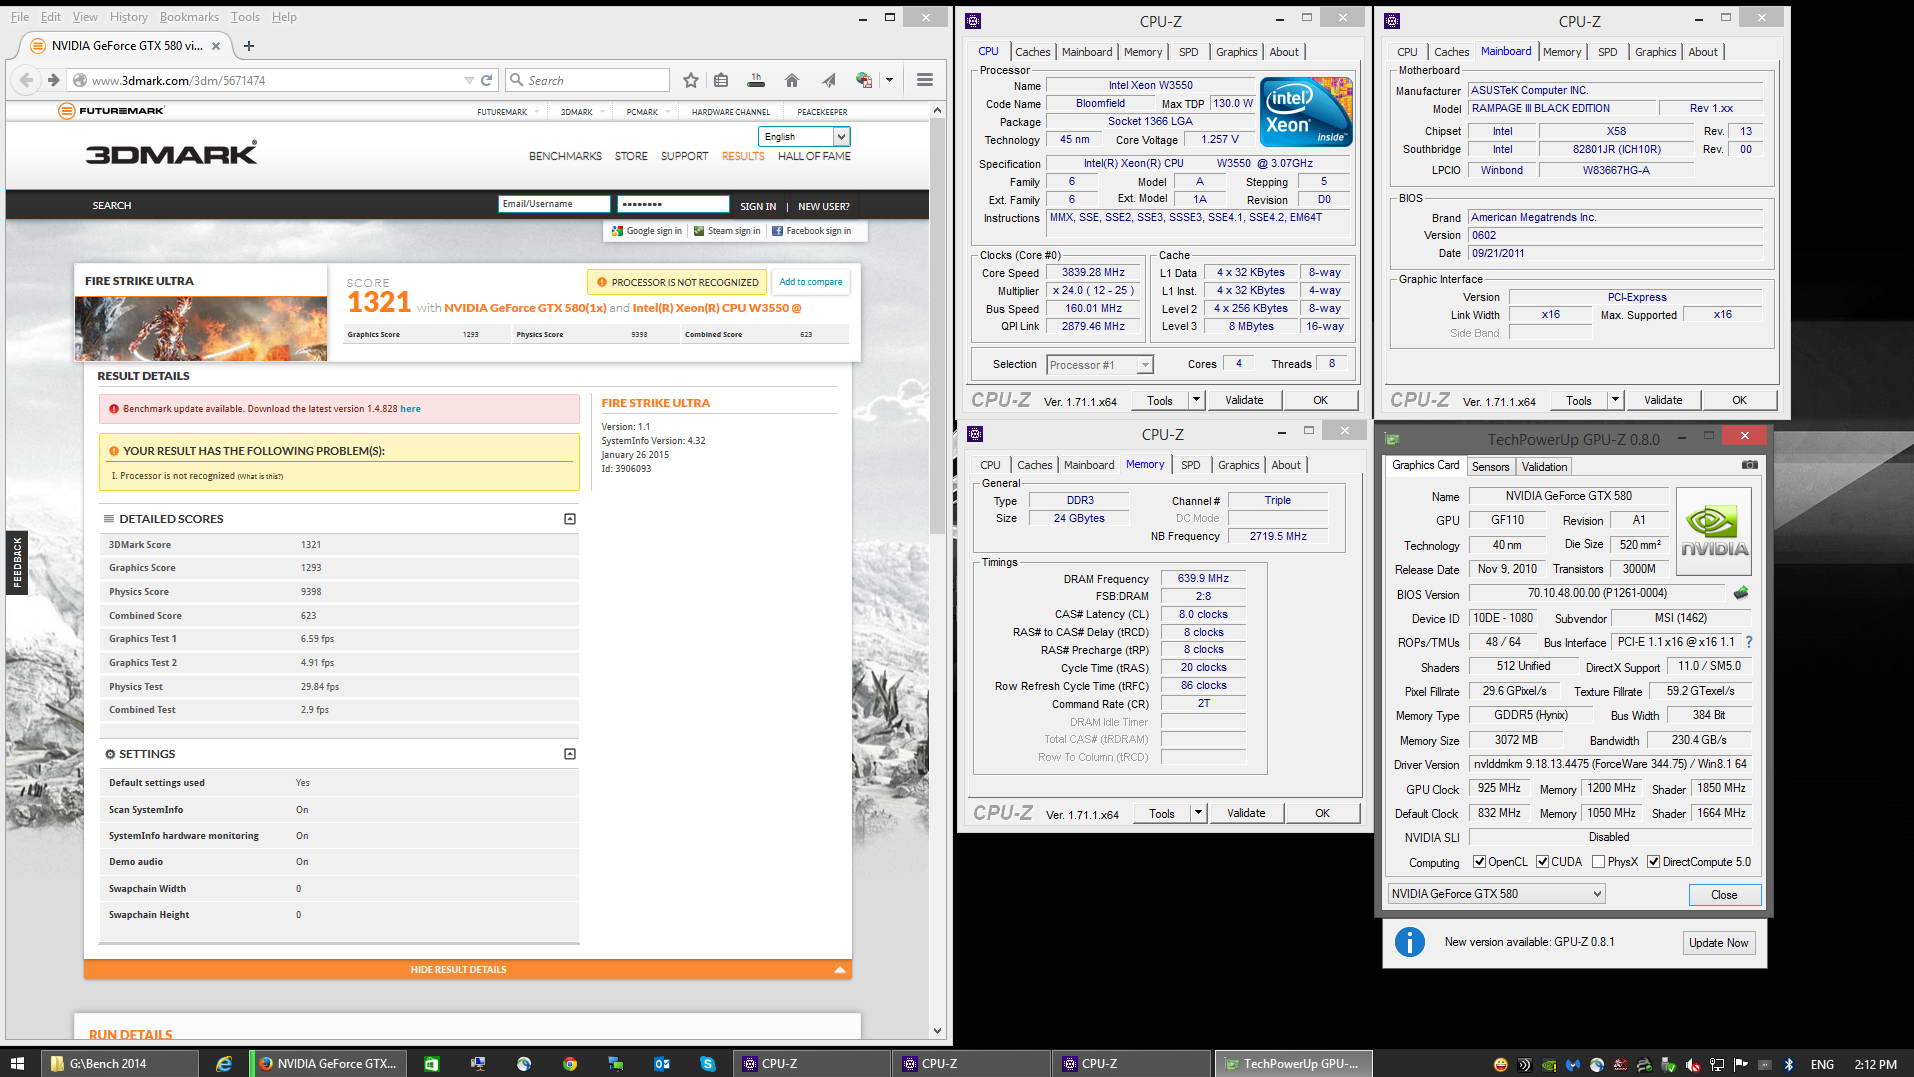This screenshot has height=1077, width=1914.
Task: Open the paper plane send icon in the toolbar
Action: 828,80
